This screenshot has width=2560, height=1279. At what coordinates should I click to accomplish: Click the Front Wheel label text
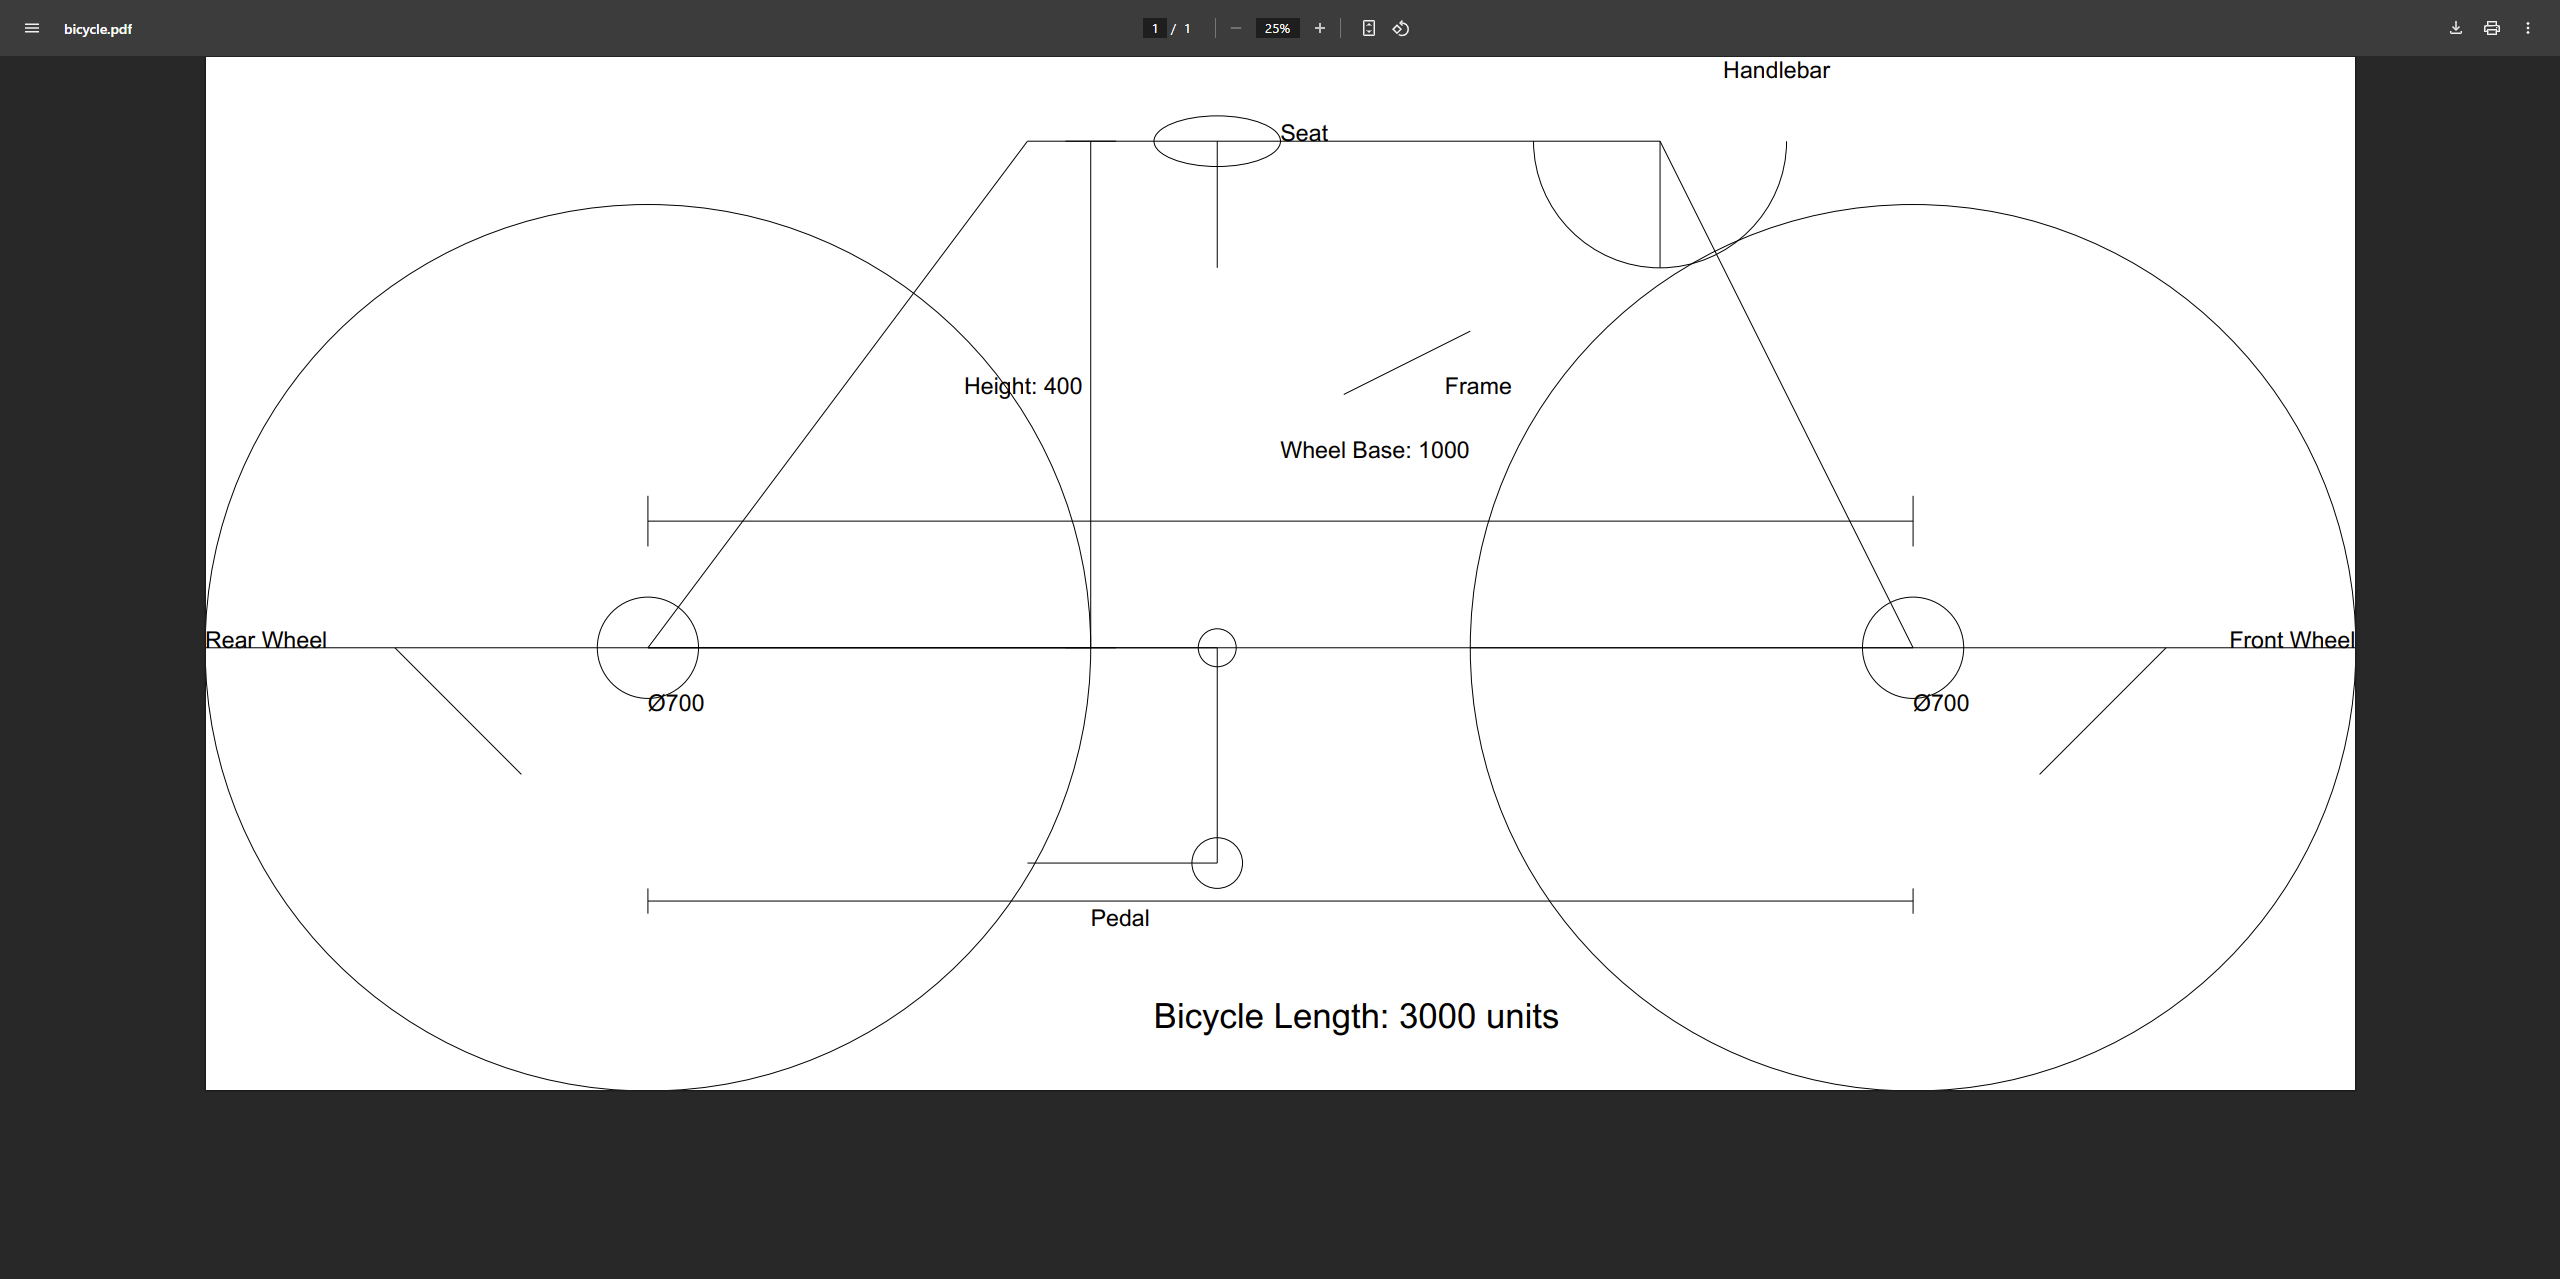(x=2291, y=640)
